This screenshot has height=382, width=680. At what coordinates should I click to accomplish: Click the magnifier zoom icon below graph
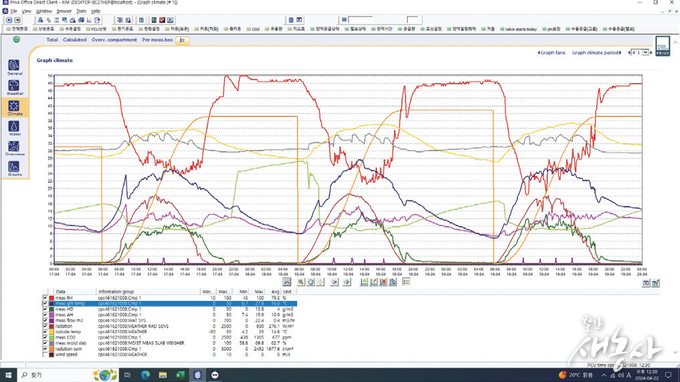(x=301, y=282)
